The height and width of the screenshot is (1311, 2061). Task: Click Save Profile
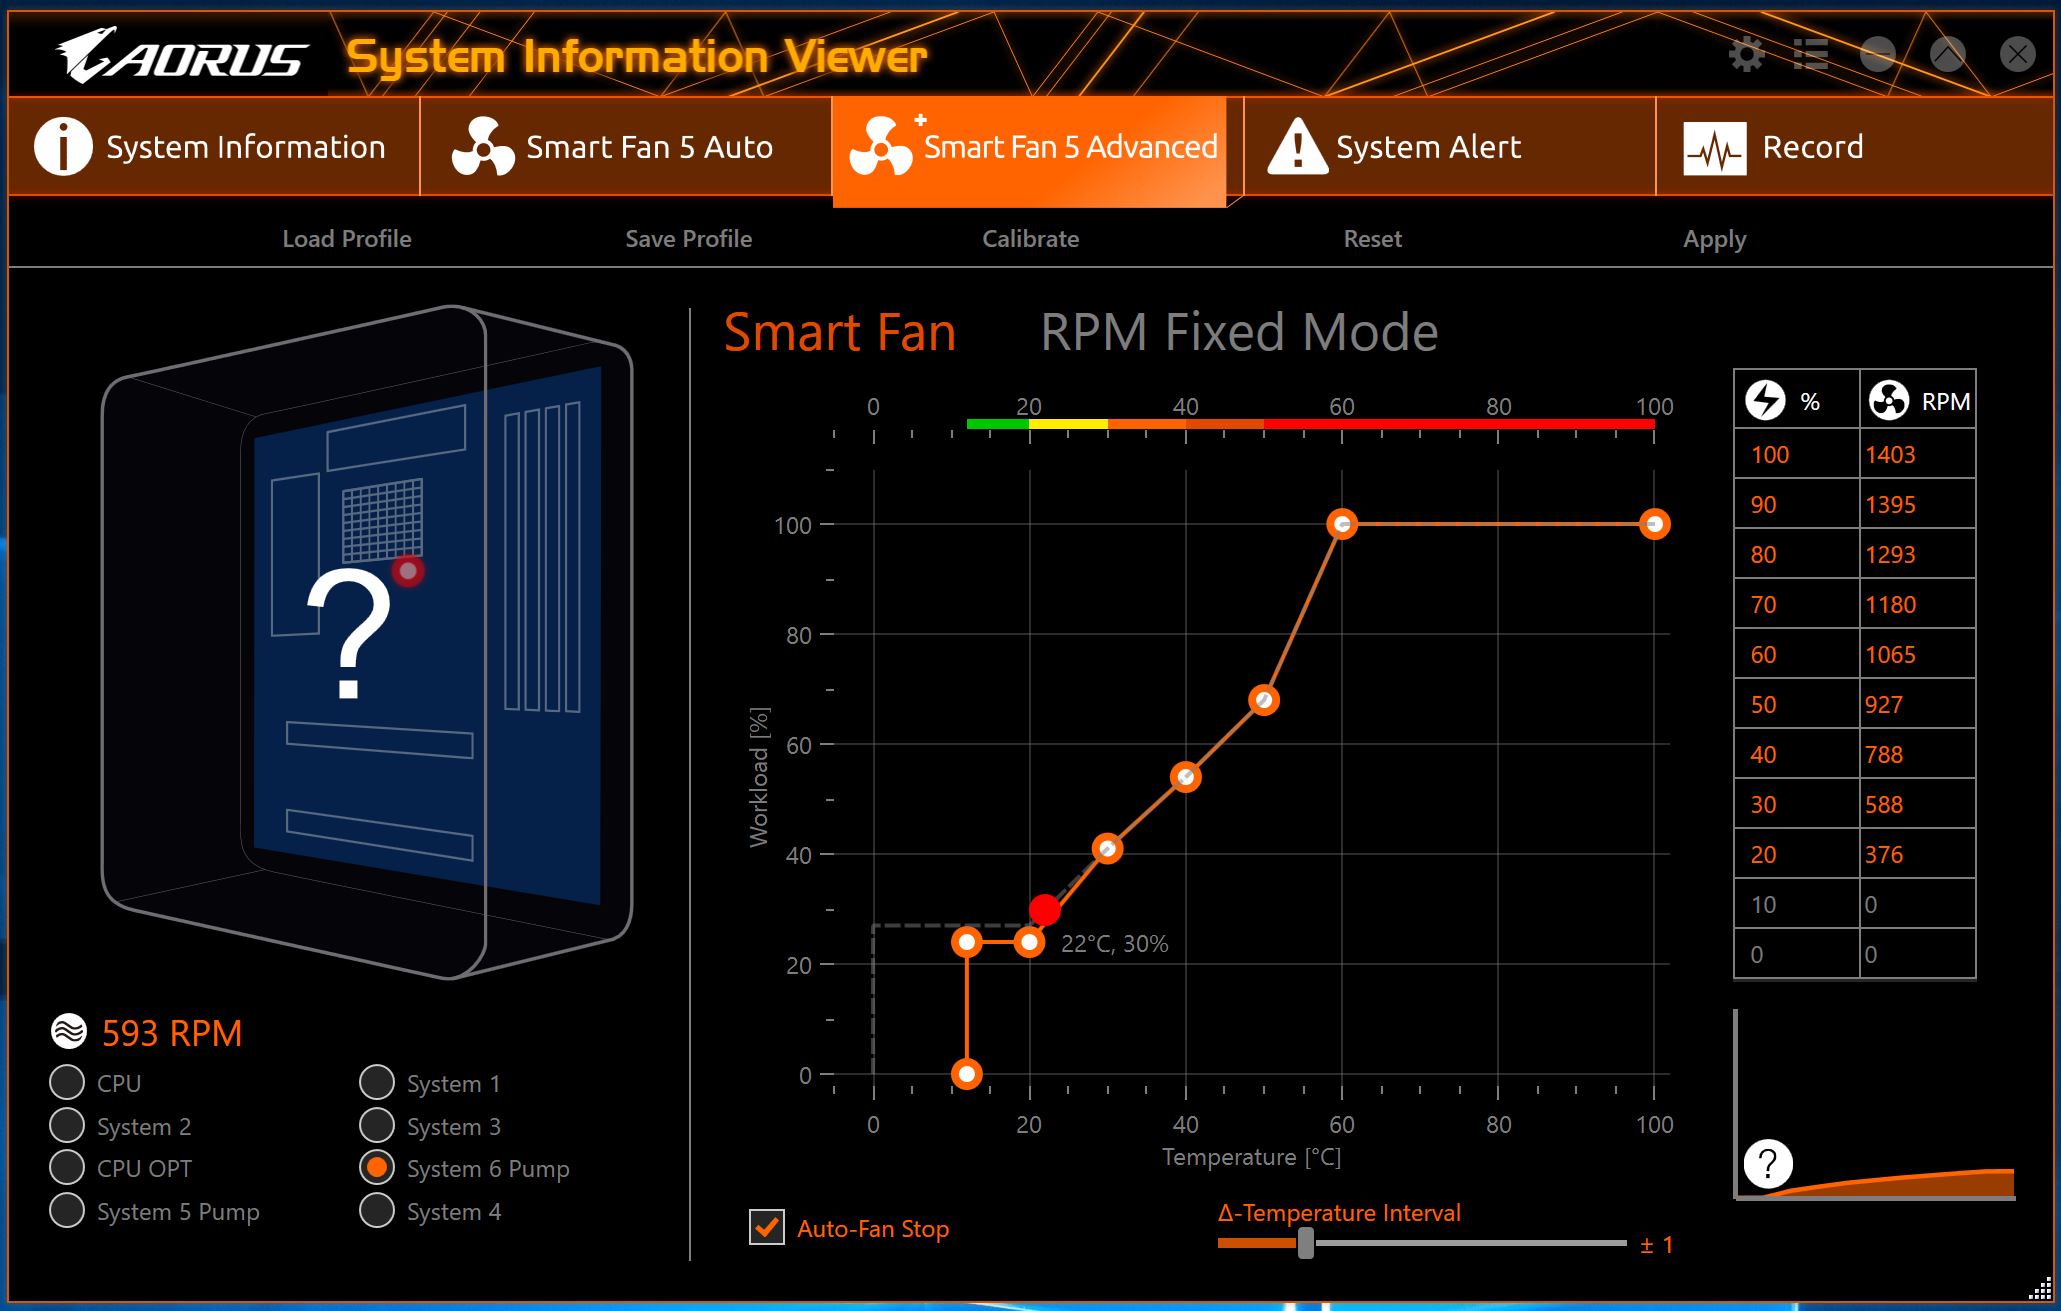(x=689, y=239)
